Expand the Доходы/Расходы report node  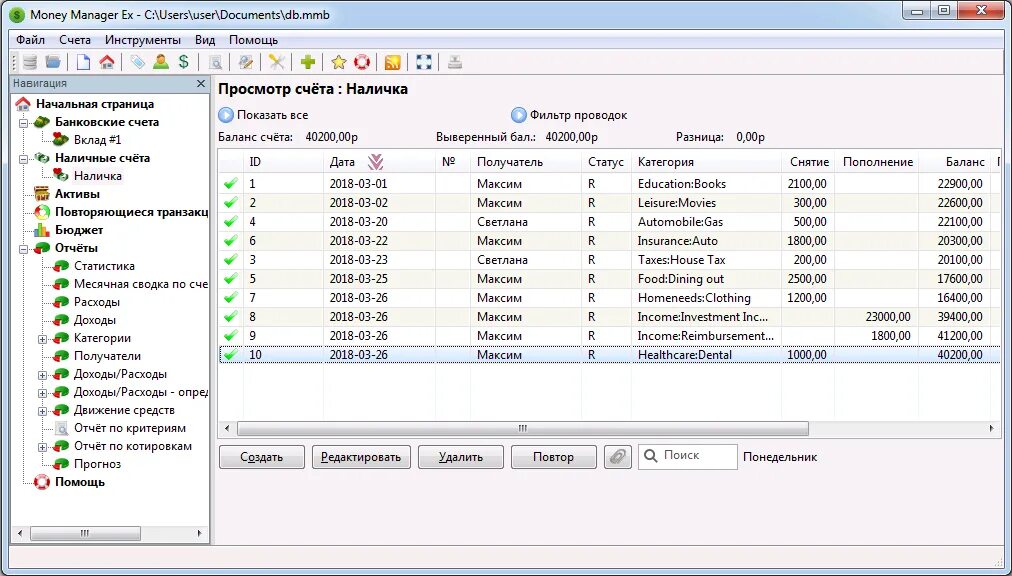(43, 375)
